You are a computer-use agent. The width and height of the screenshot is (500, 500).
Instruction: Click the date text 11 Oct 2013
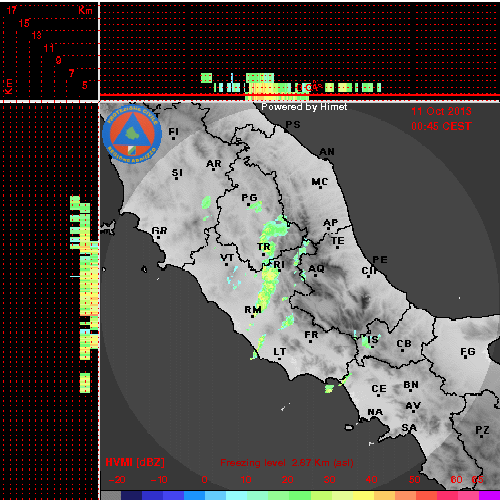tap(441, 111)
